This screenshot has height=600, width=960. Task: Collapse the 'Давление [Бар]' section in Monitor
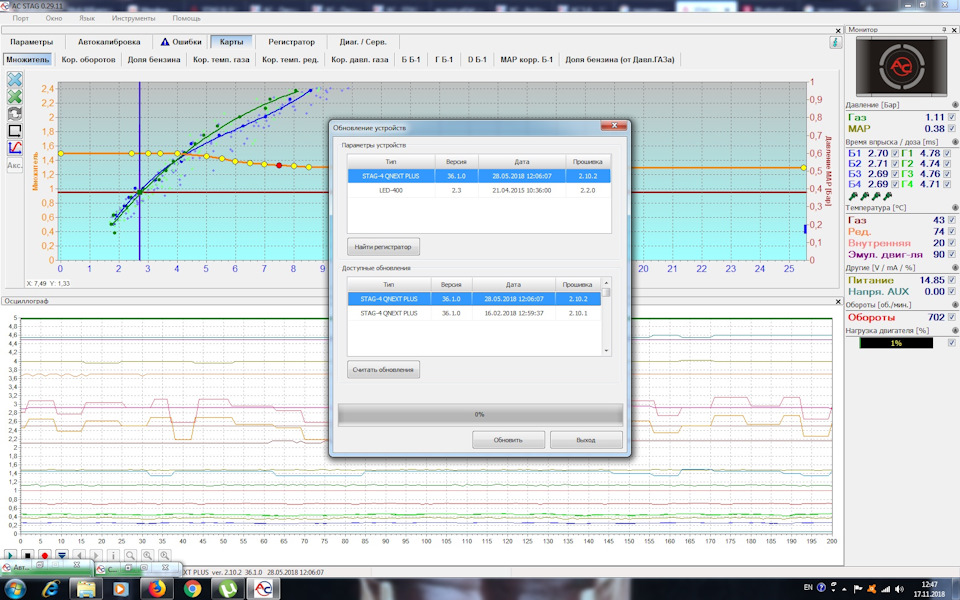(x=955, y=105)
